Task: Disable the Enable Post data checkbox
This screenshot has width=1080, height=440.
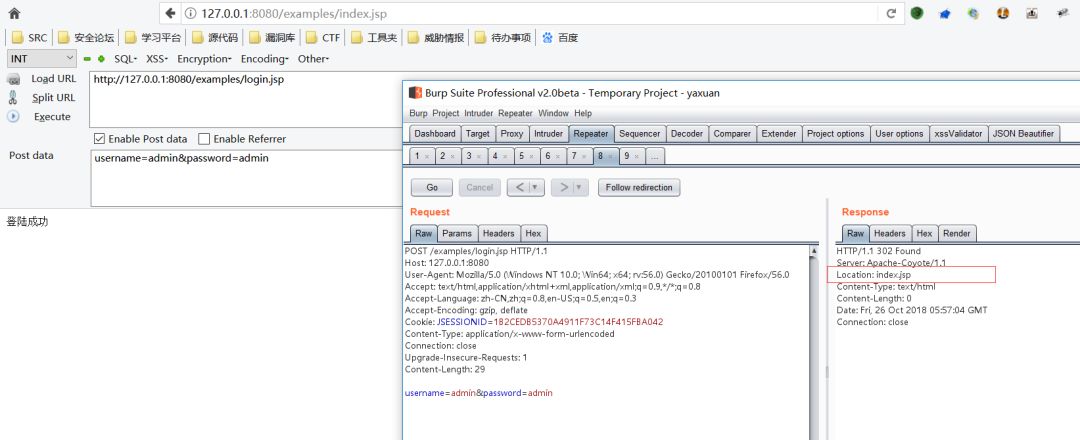Action: click(99, 139)
